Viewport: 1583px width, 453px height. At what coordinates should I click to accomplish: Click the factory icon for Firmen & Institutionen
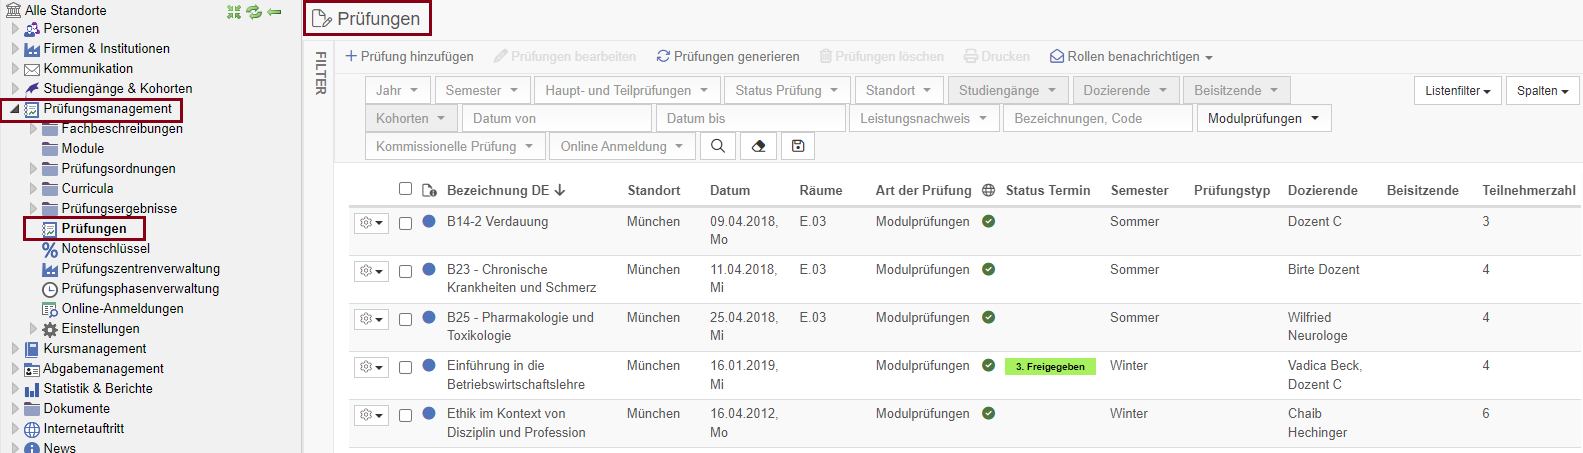pyautogui.click(x=32, y=49)
